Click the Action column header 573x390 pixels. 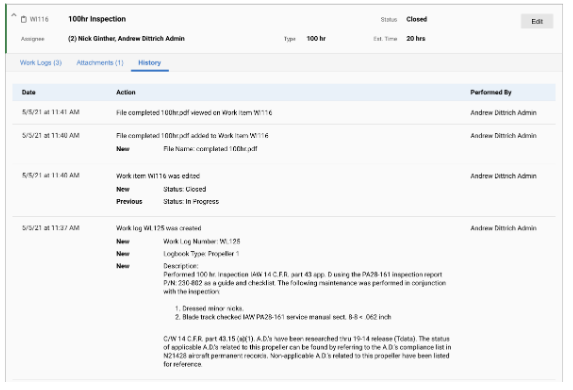click(x=126, y=92)
